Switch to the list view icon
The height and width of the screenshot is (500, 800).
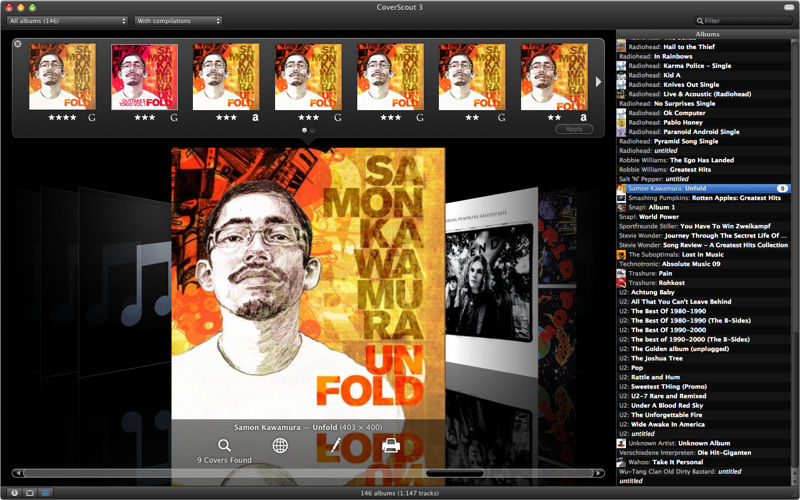click(x=46, y=492)
